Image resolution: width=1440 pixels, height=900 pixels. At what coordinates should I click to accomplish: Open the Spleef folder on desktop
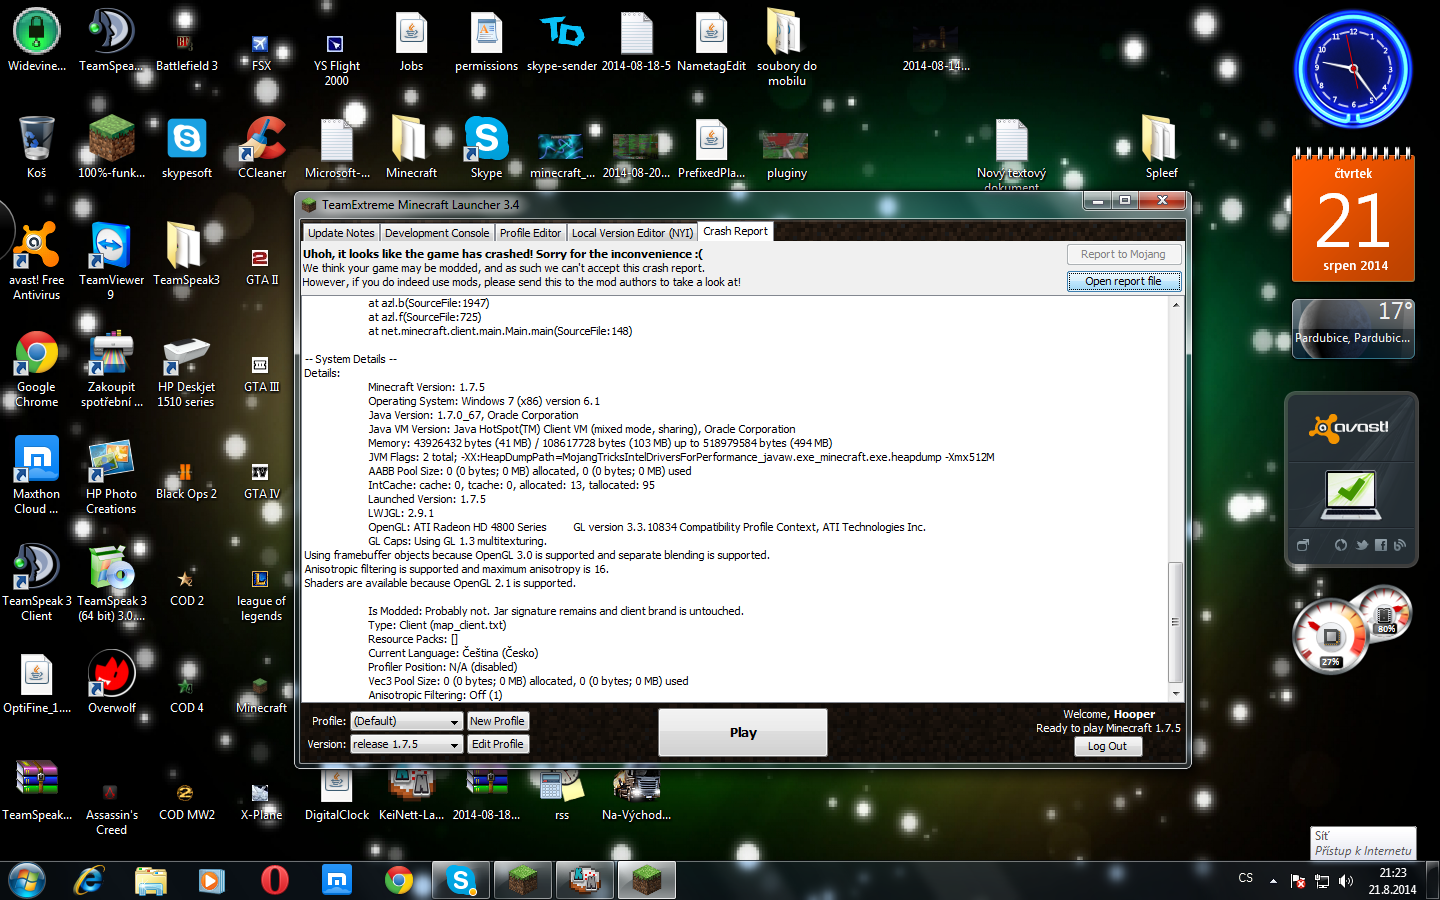[1161, 148]
